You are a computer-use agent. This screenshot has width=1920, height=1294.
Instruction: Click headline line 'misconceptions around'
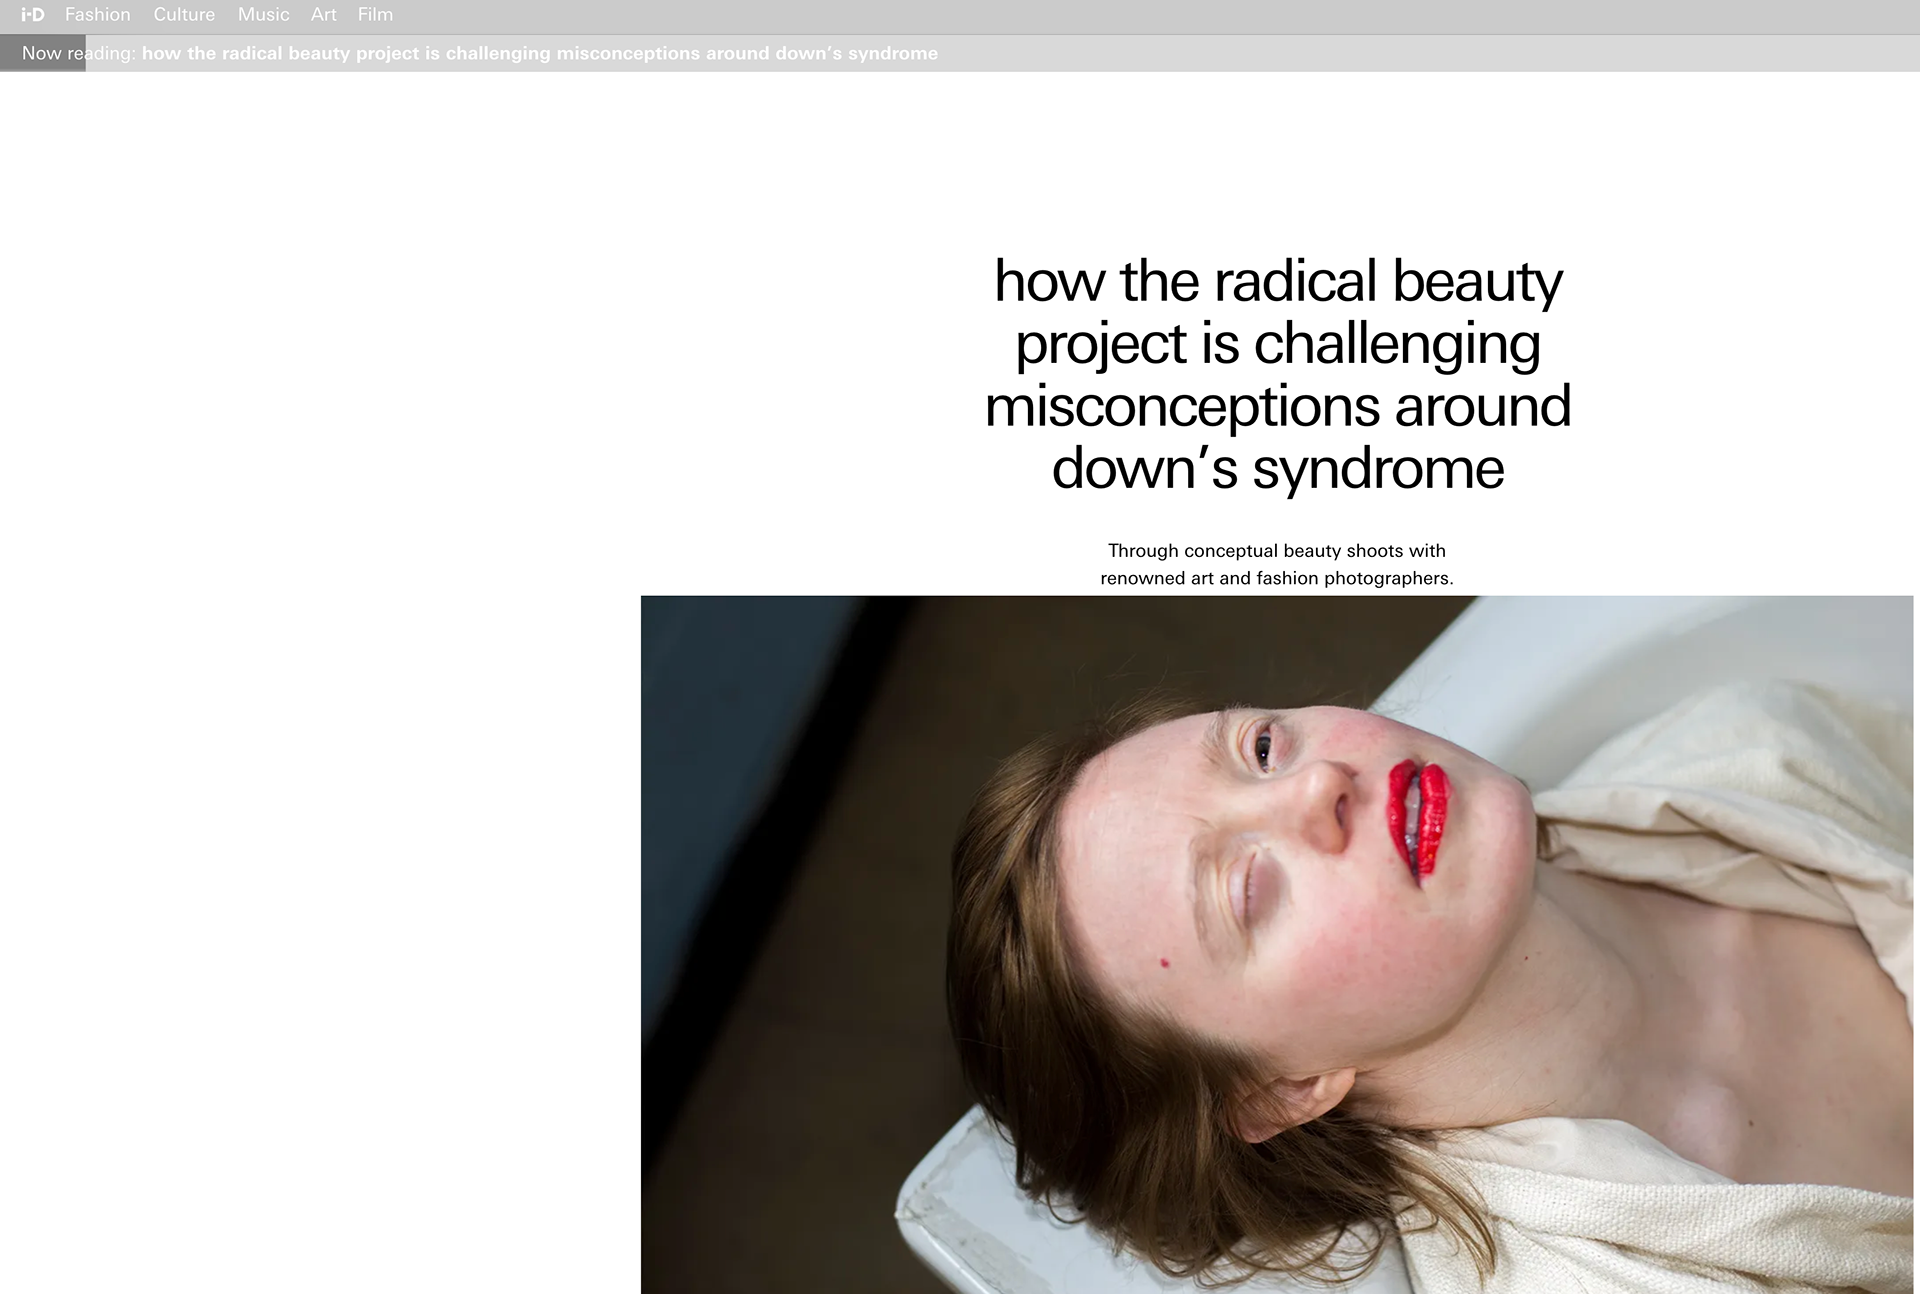(x=1277, y=406)
